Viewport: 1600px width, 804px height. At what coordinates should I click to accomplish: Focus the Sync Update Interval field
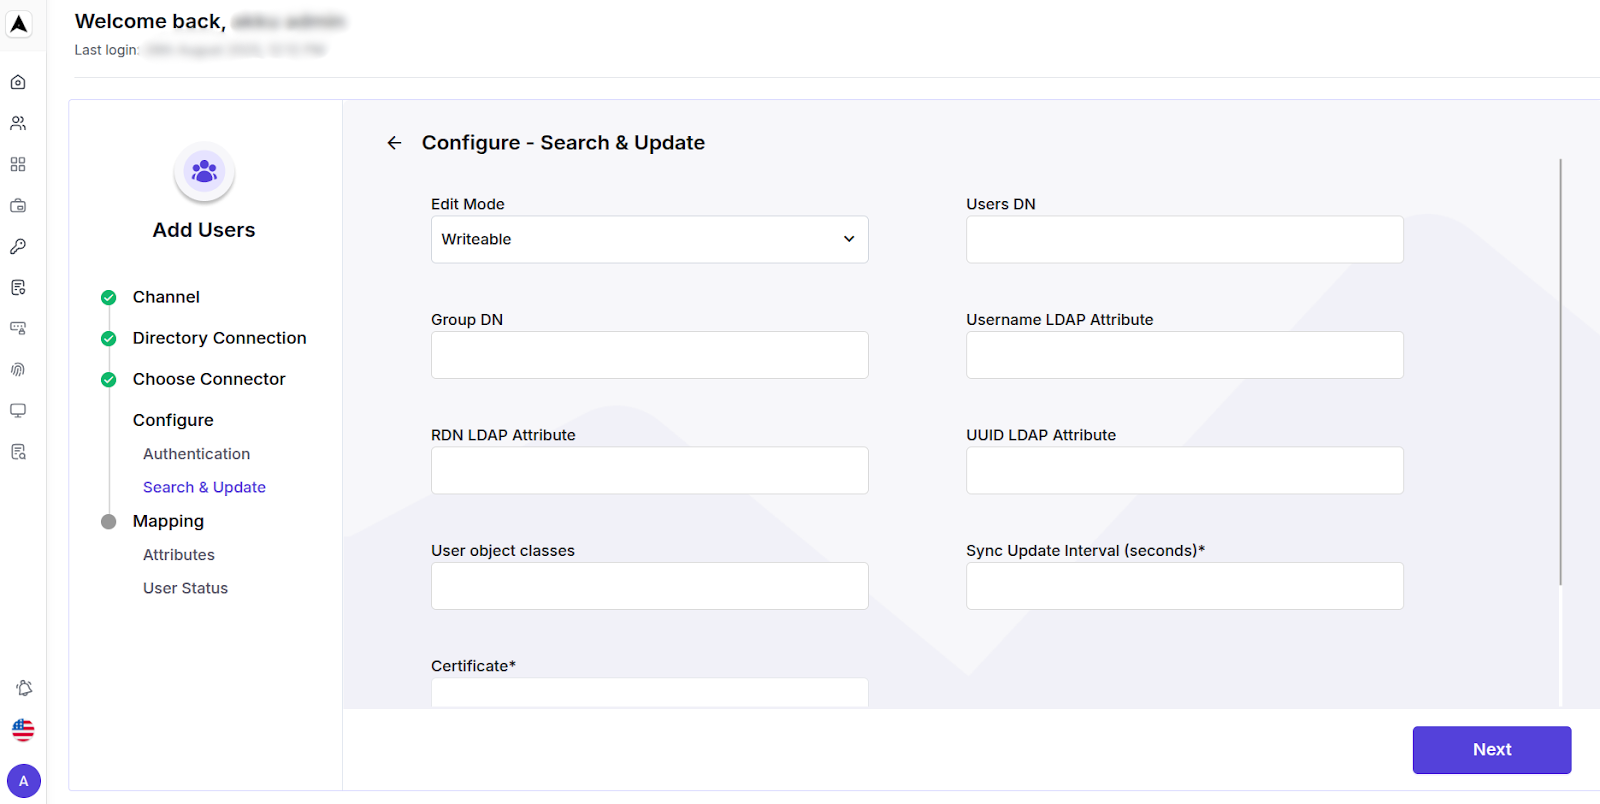pos(1185,586)
